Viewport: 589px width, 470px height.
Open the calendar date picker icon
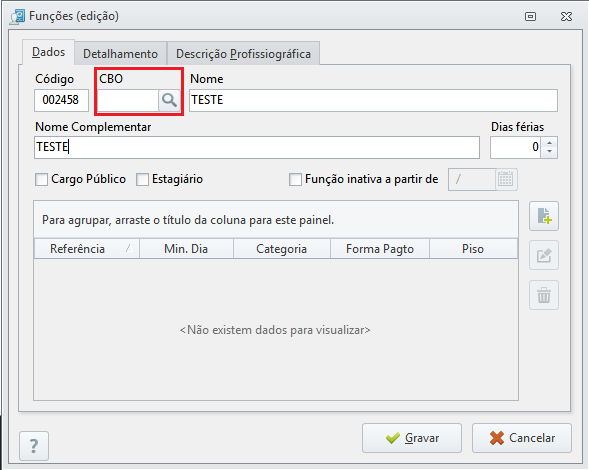click(x=506, y=179)
